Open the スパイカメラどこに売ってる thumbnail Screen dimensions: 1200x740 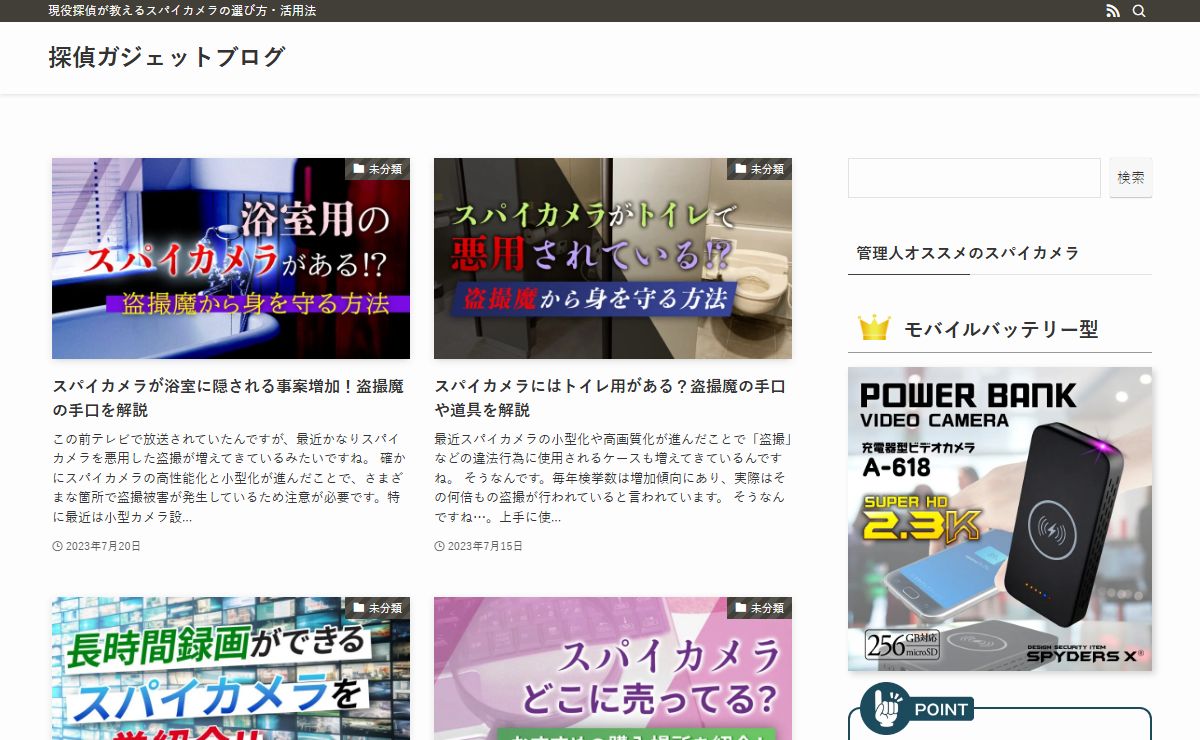pos(613,669)
